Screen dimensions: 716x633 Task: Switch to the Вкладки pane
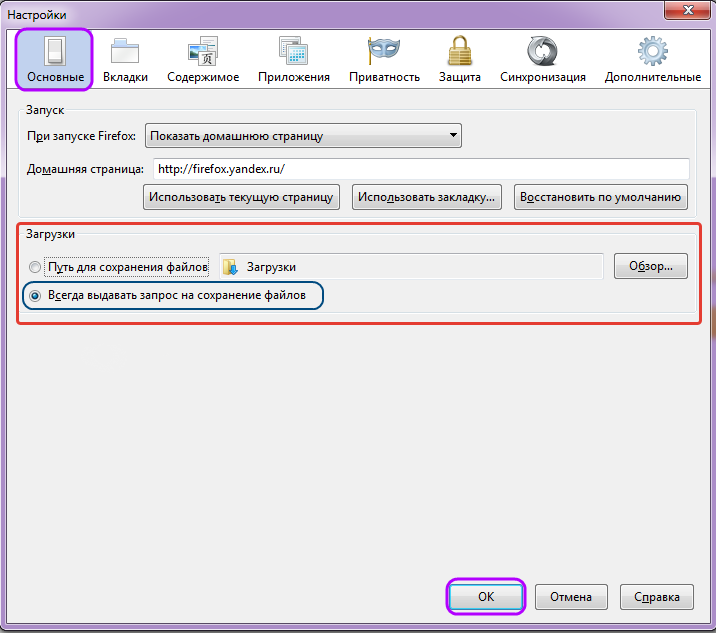tap(125, 60)
